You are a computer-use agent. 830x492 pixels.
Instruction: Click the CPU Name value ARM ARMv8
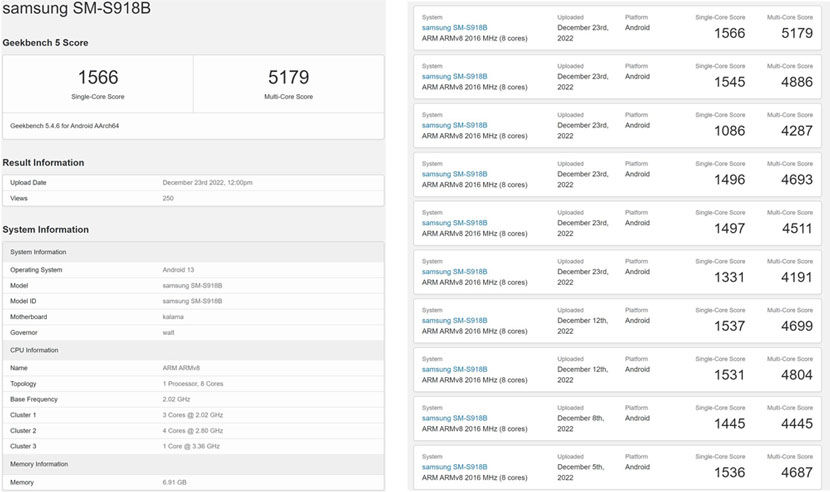point(181,368)
